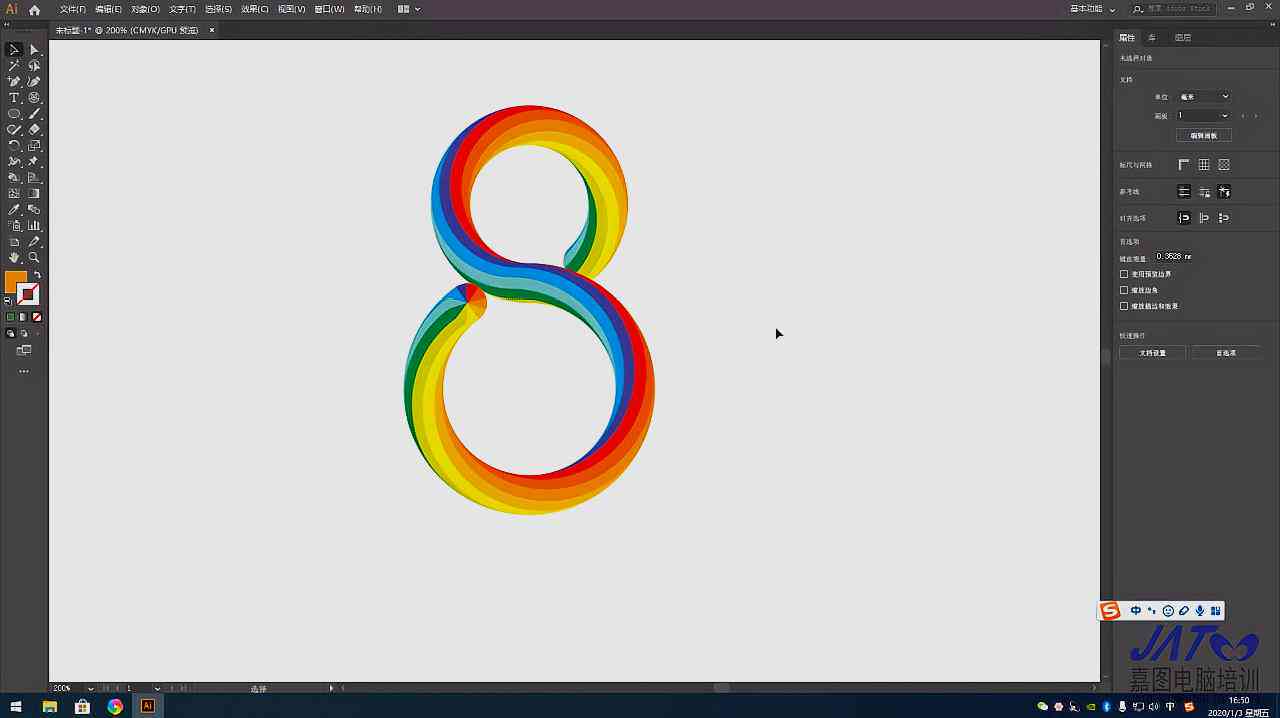1280x718 pixels.
Task: Toggle the show grid icon
Action: tap(1204, 165)
